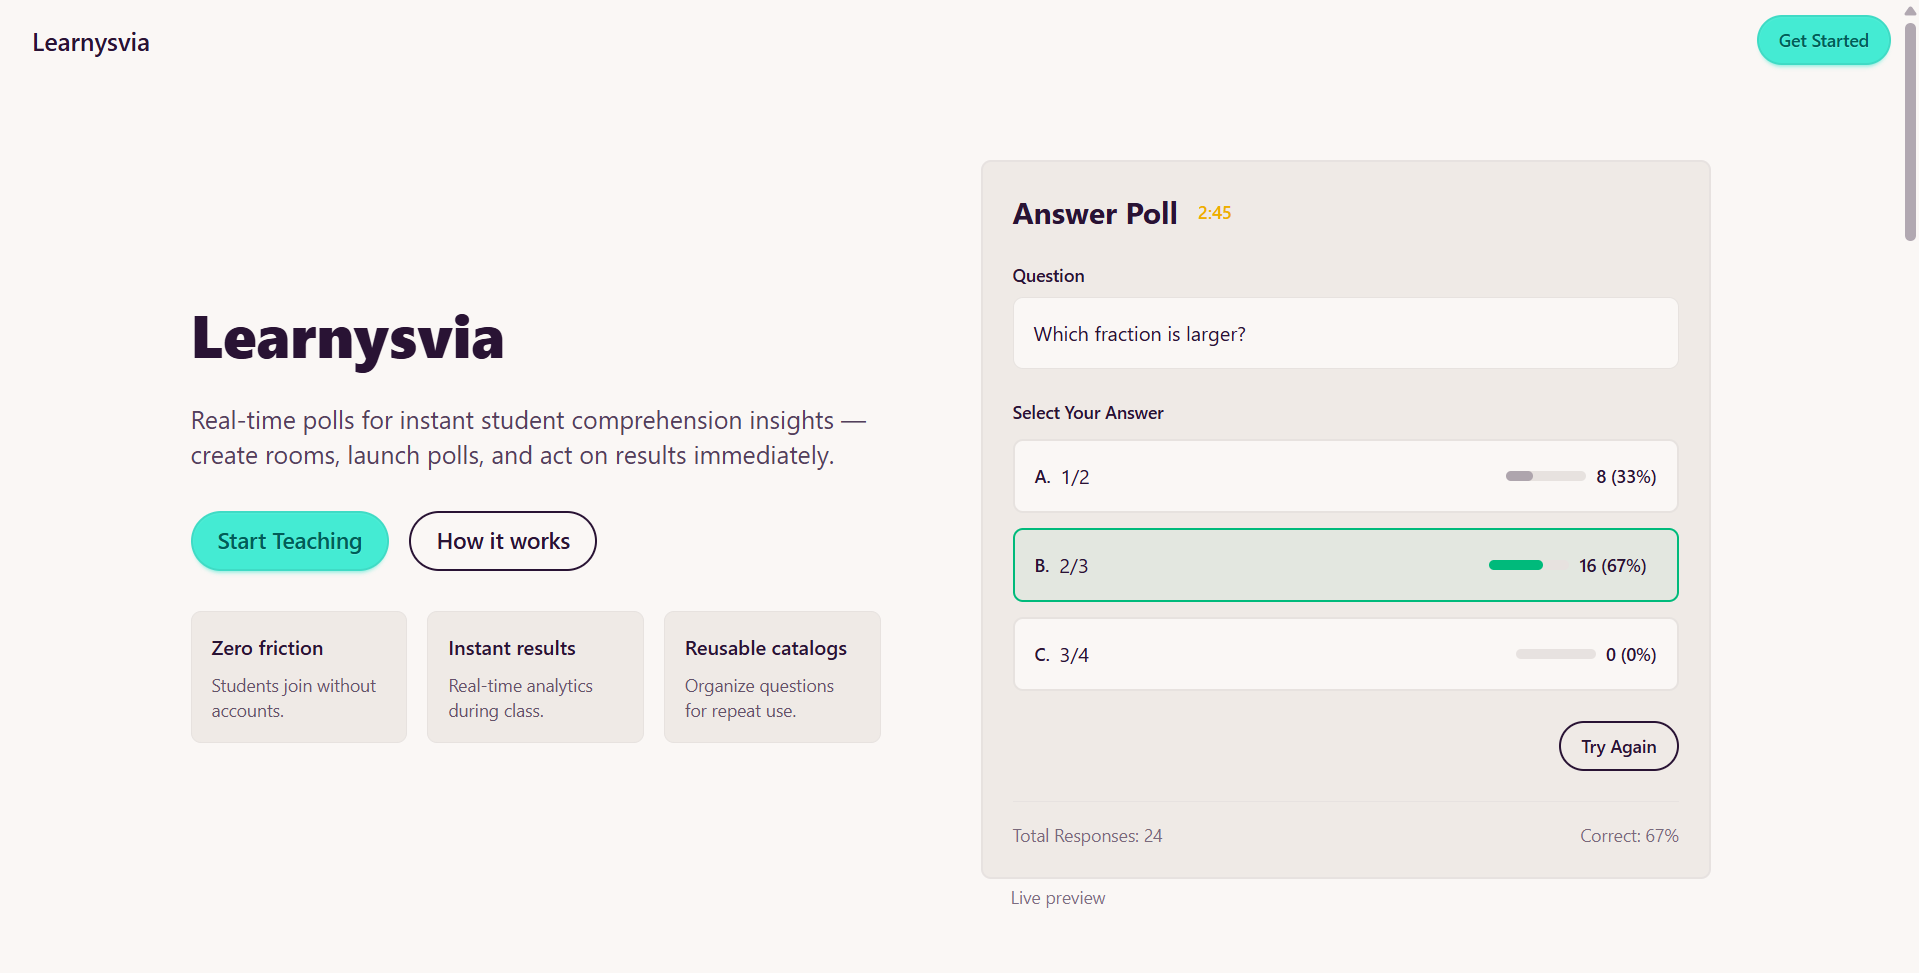Choose answer option B. 2/3
Screen dimensions: 1919x973
tap(1250, 566)
